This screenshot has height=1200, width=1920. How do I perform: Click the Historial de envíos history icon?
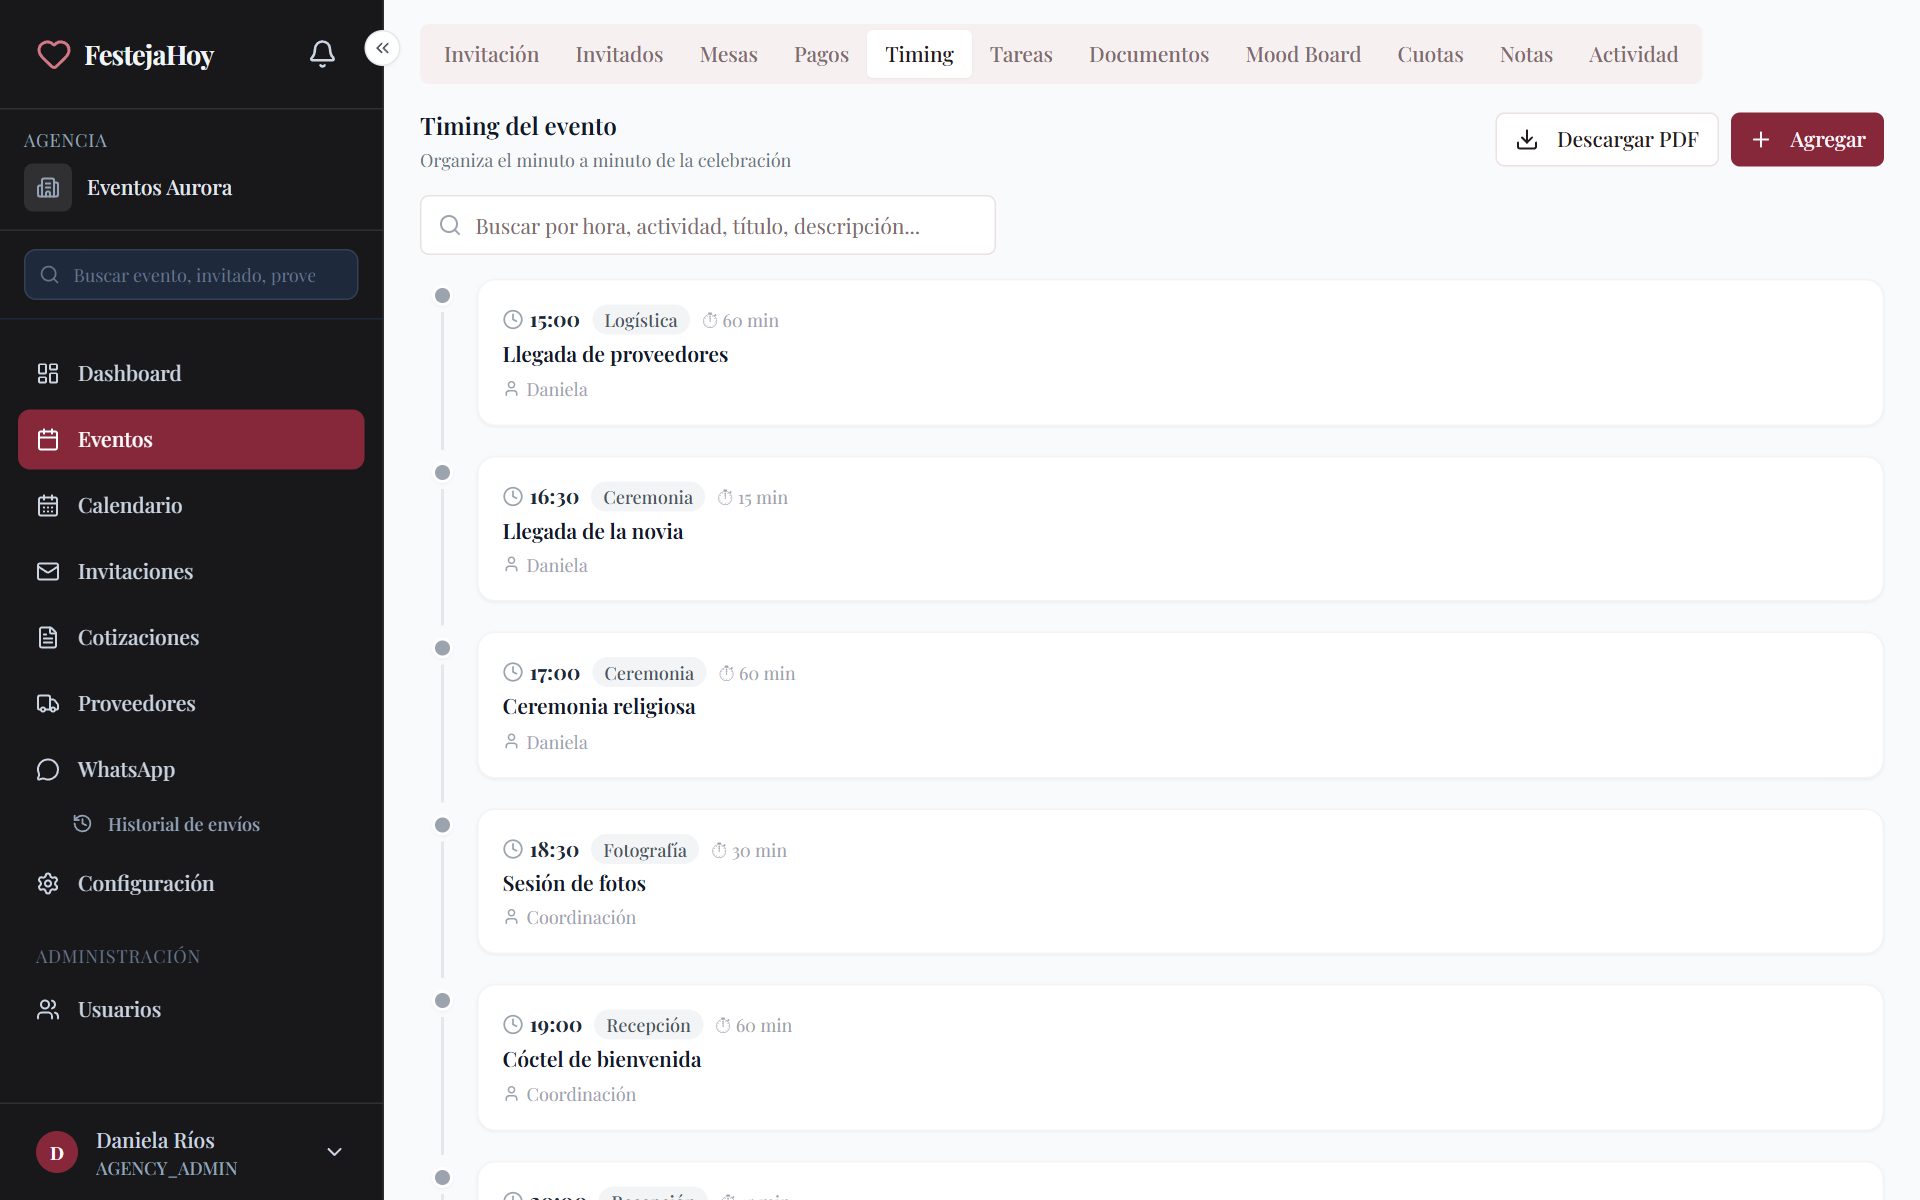click(x=83, y=823)
